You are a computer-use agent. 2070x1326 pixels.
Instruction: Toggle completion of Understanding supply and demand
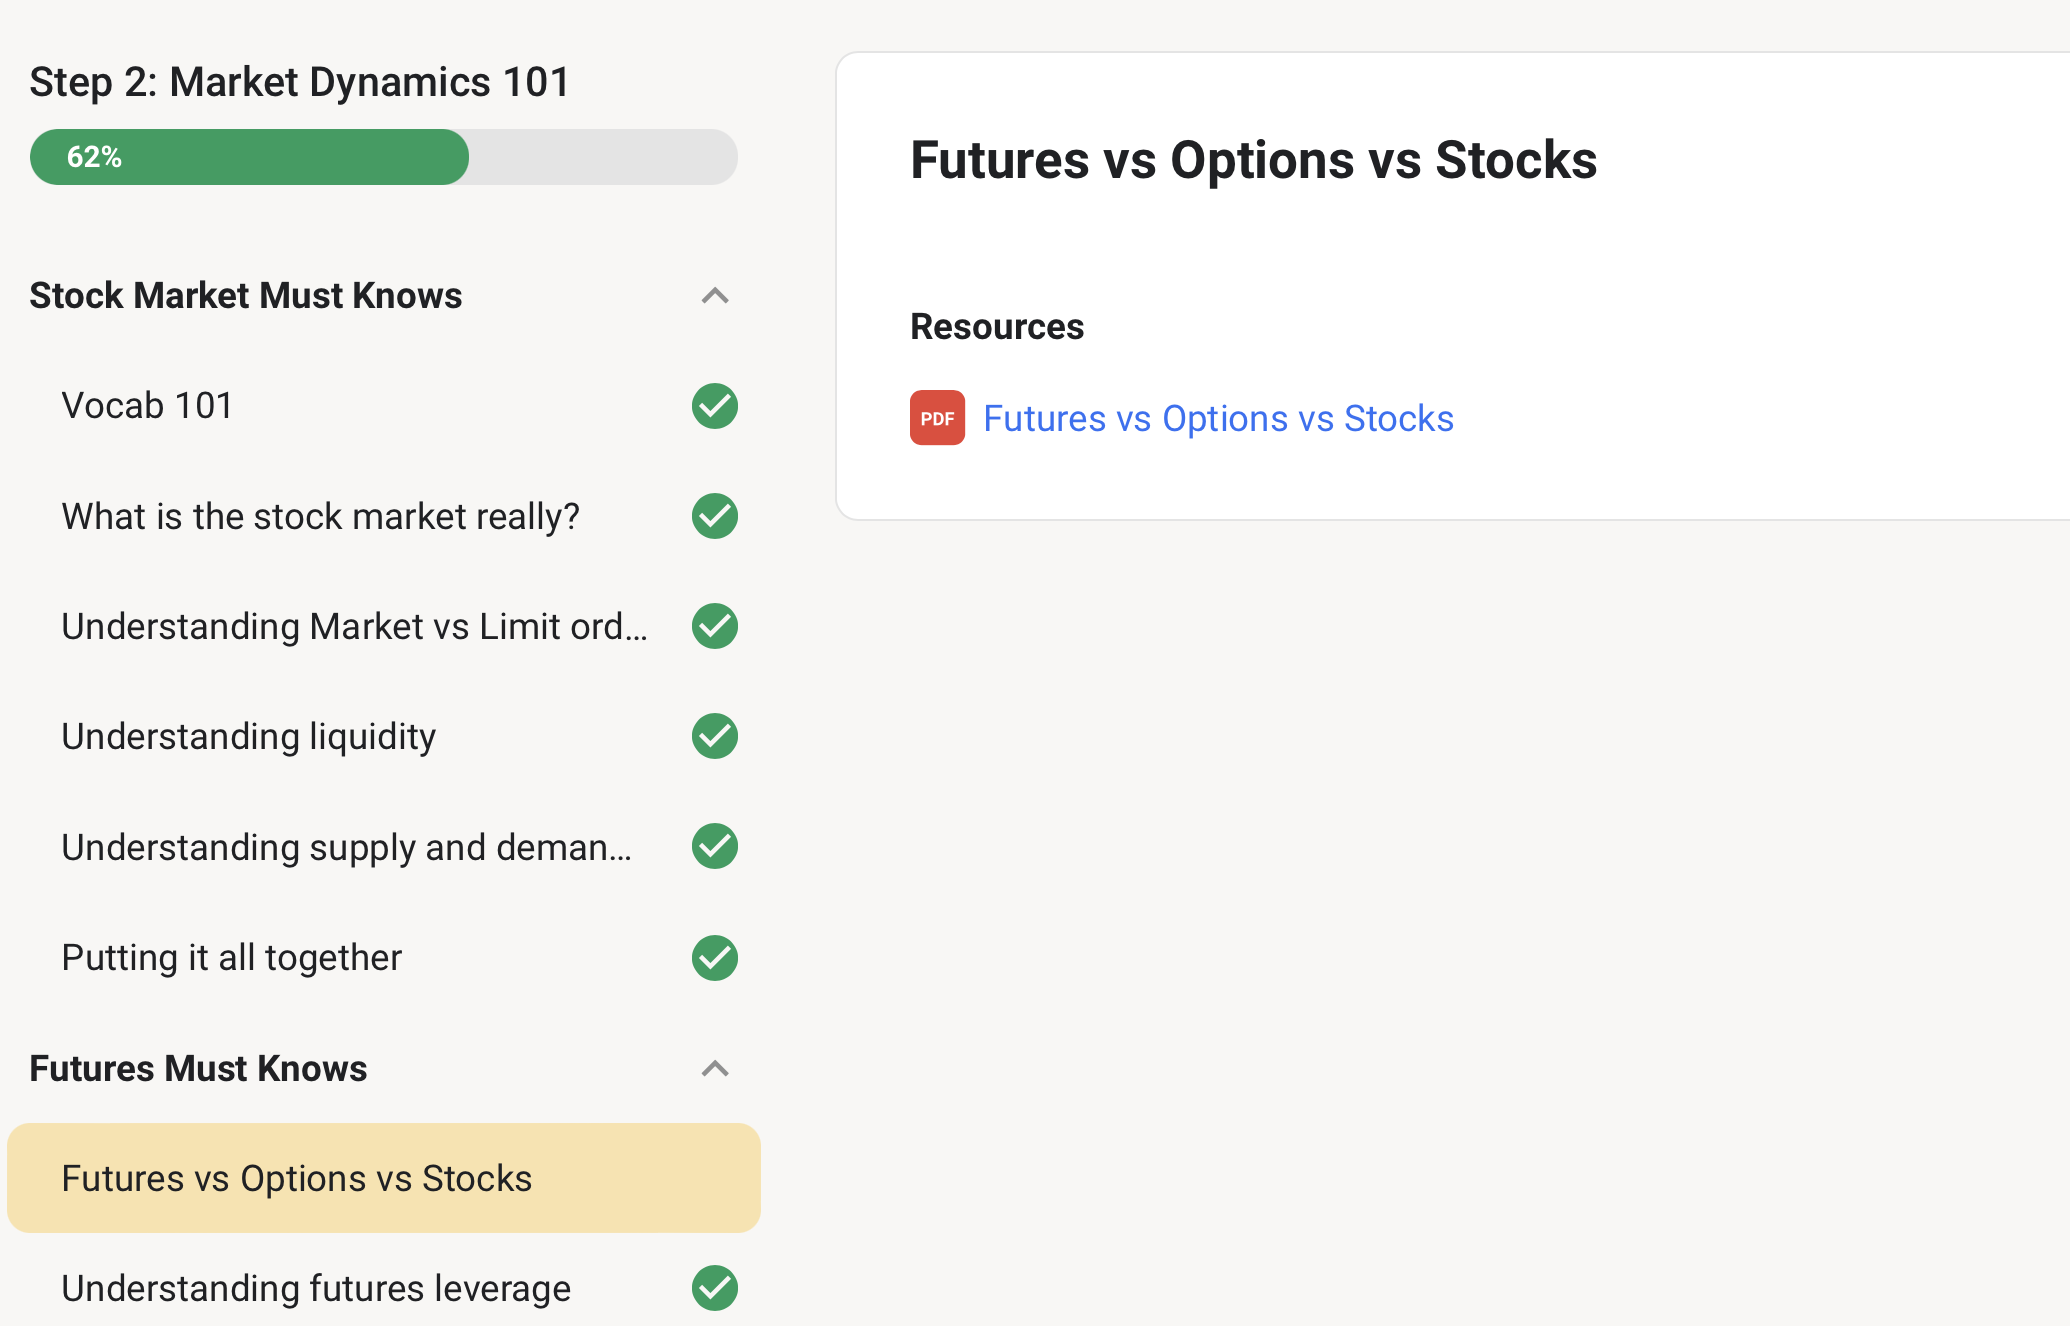click(714, 846)
